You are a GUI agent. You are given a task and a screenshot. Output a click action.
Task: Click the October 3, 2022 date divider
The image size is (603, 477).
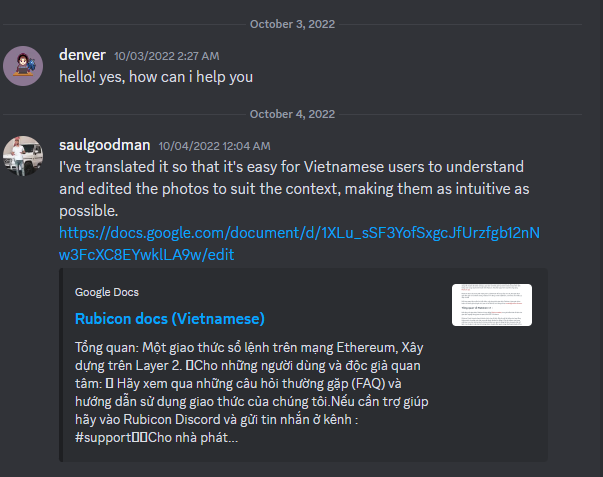click(x=292, y=23)
